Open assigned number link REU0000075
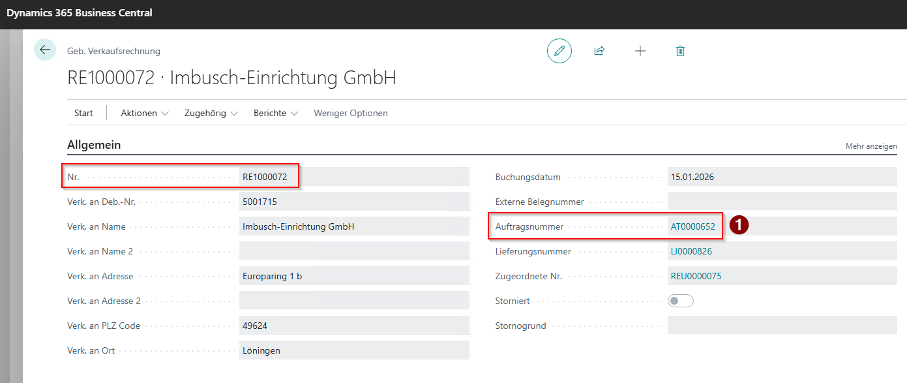The height and width of the screenshot is (384, 908). (695, 276)
